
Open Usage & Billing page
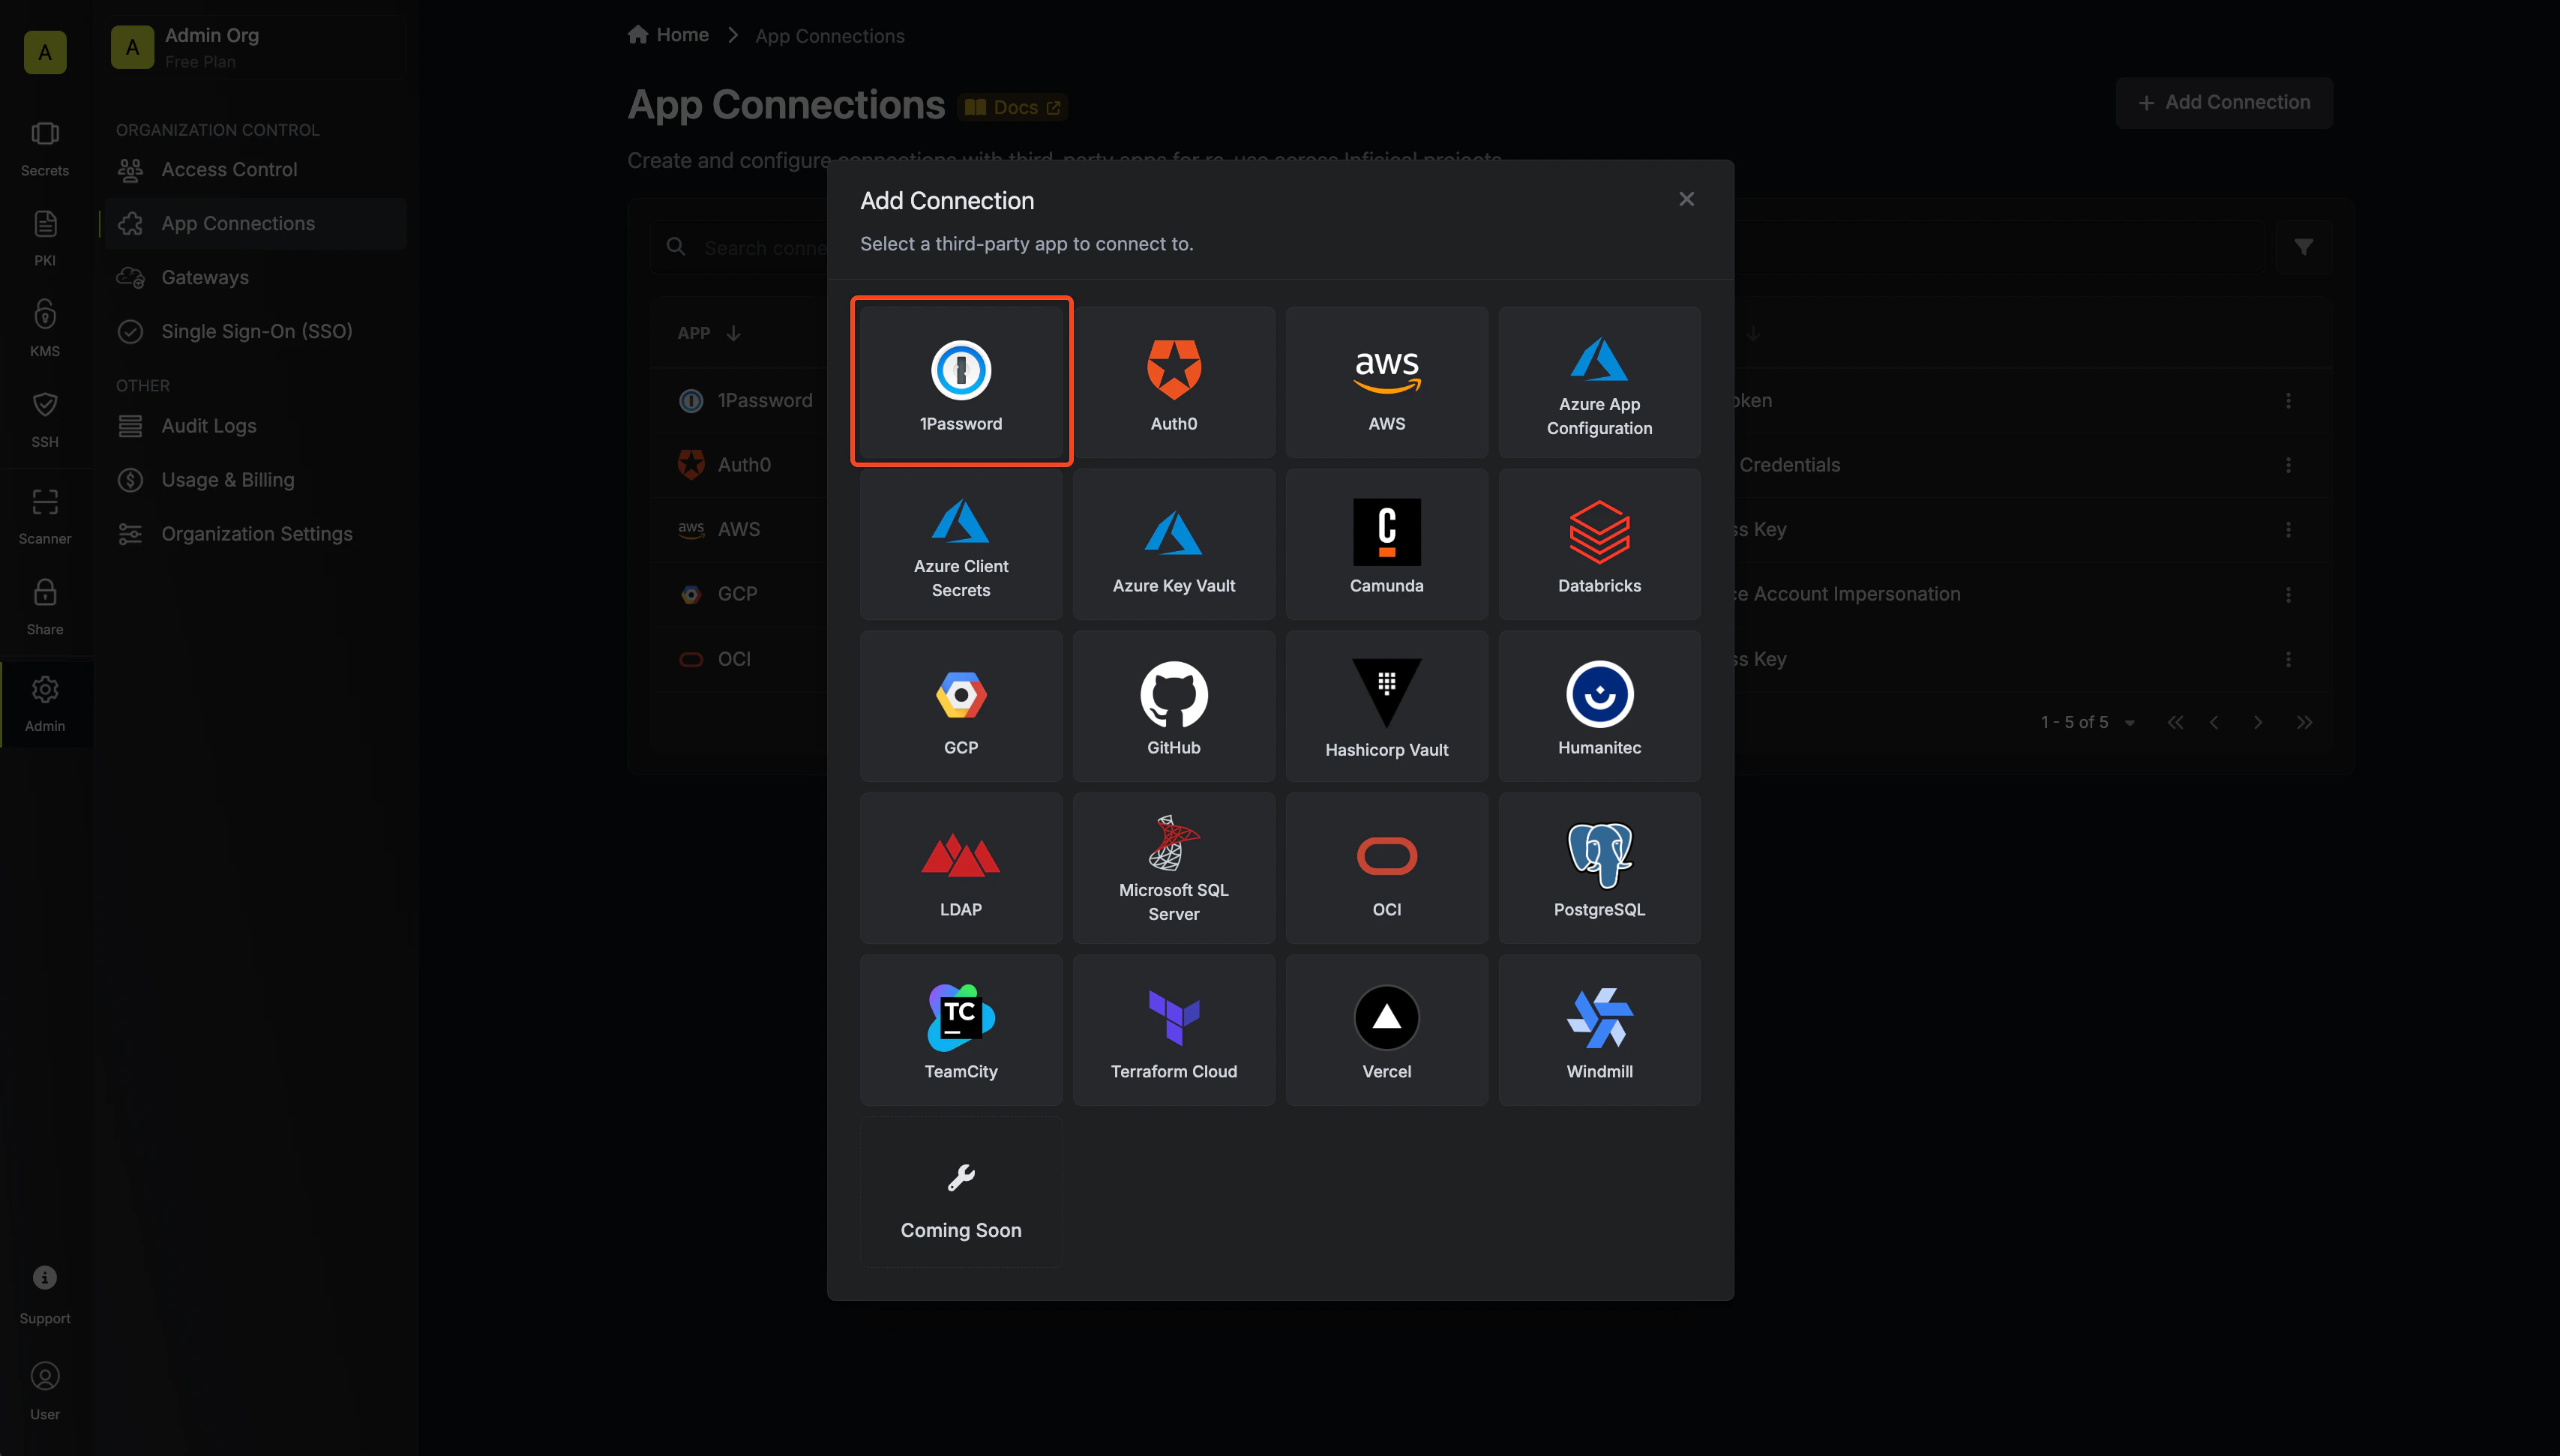tap(255, 479)
